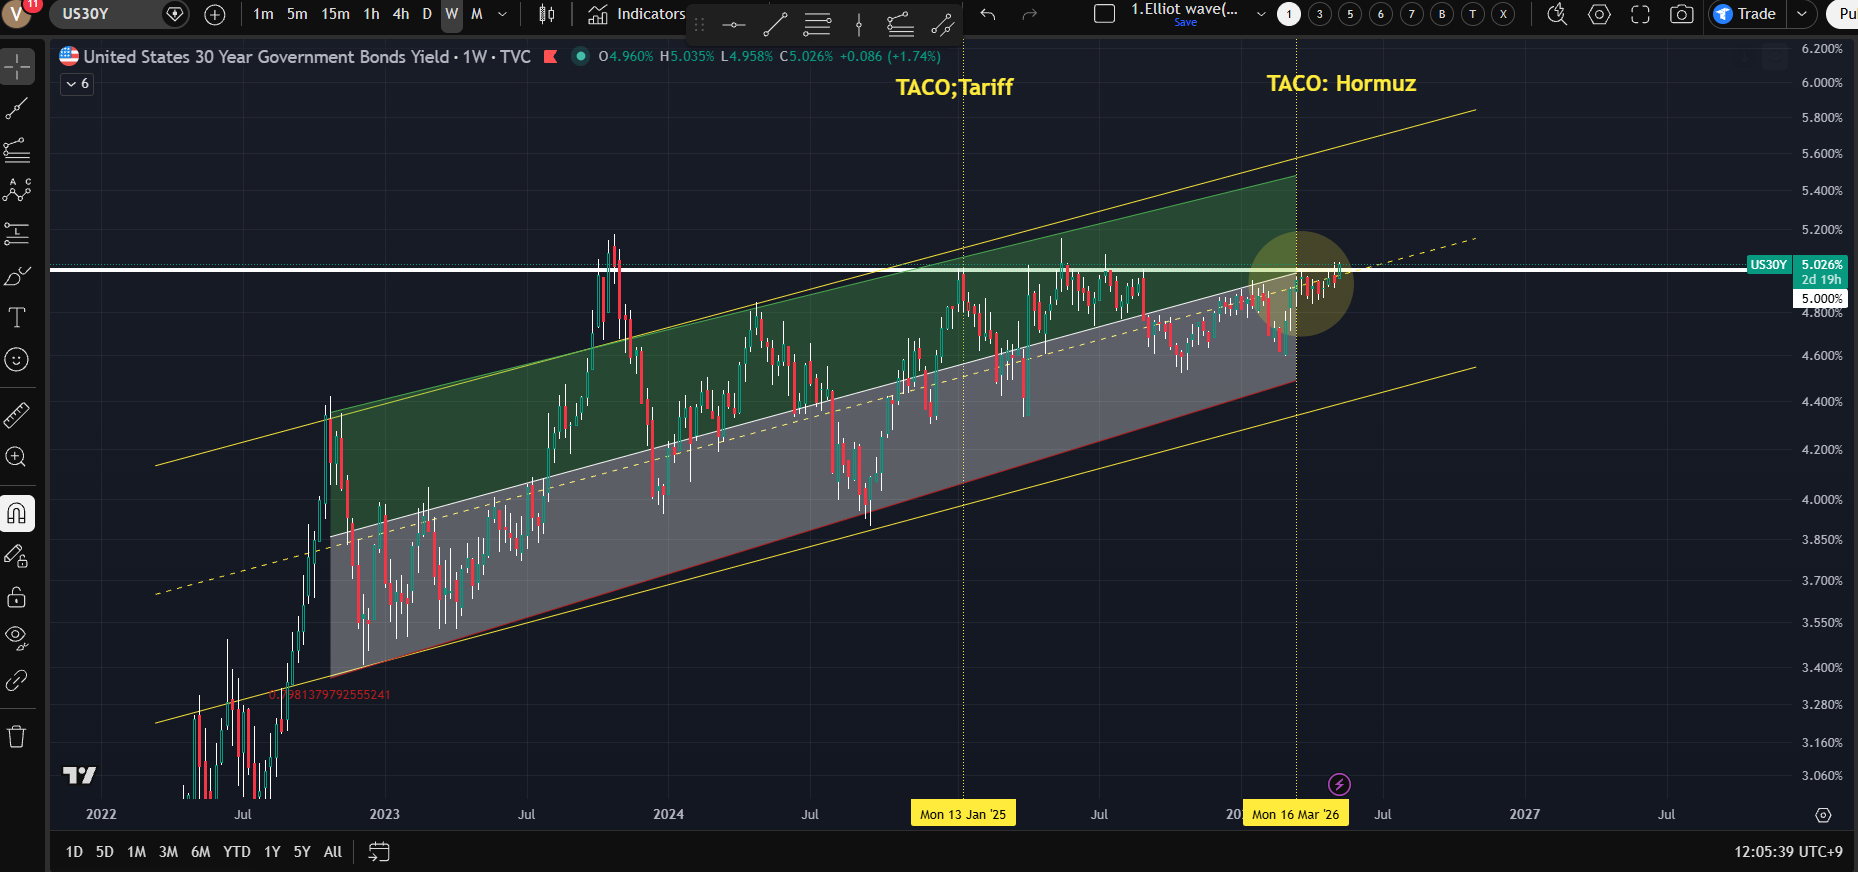Select the ruler Measure tool
1858x872 pixels.
point(17,414)
